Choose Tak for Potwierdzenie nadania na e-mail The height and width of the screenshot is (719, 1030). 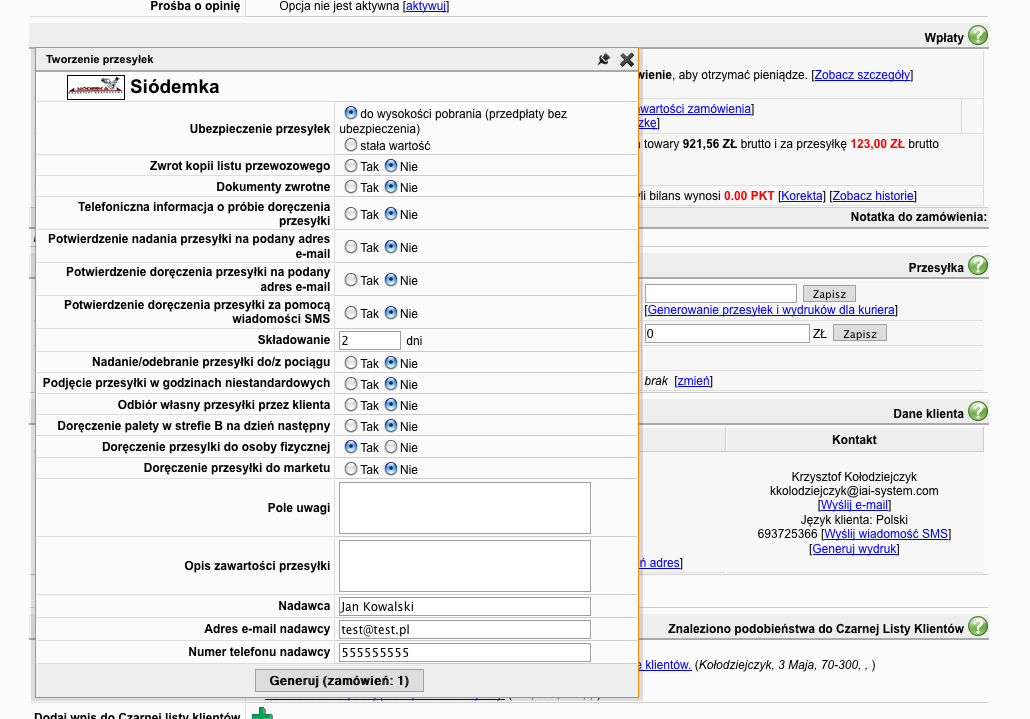tap(351, 247)
